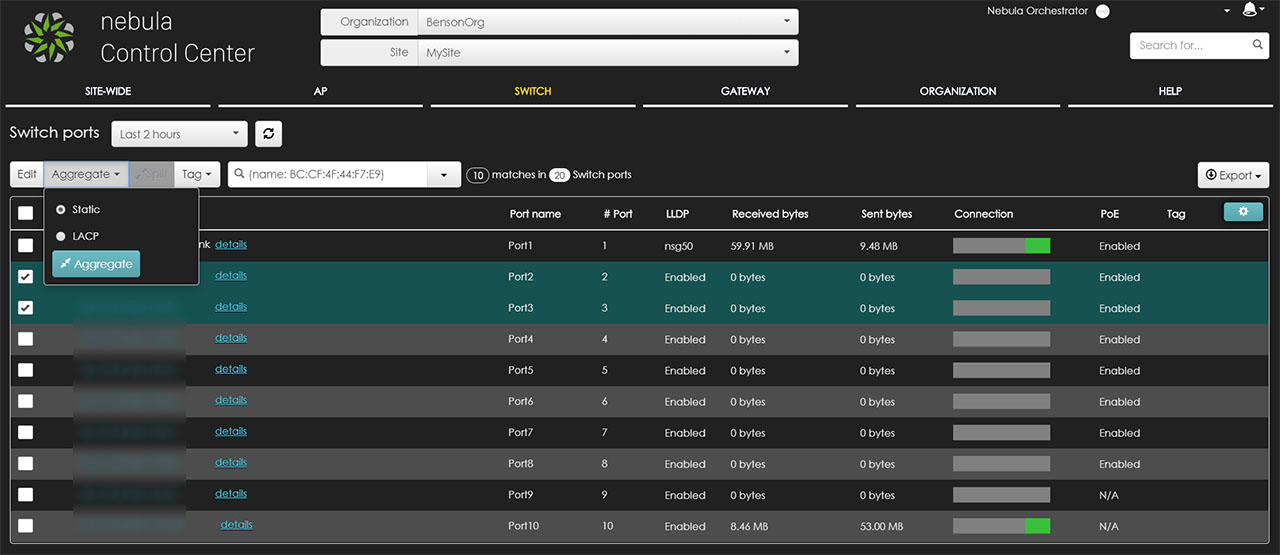Expand the search filter dropdown arrow
The width and height of the screenshot is (1280, 555).
pos(444,175)
